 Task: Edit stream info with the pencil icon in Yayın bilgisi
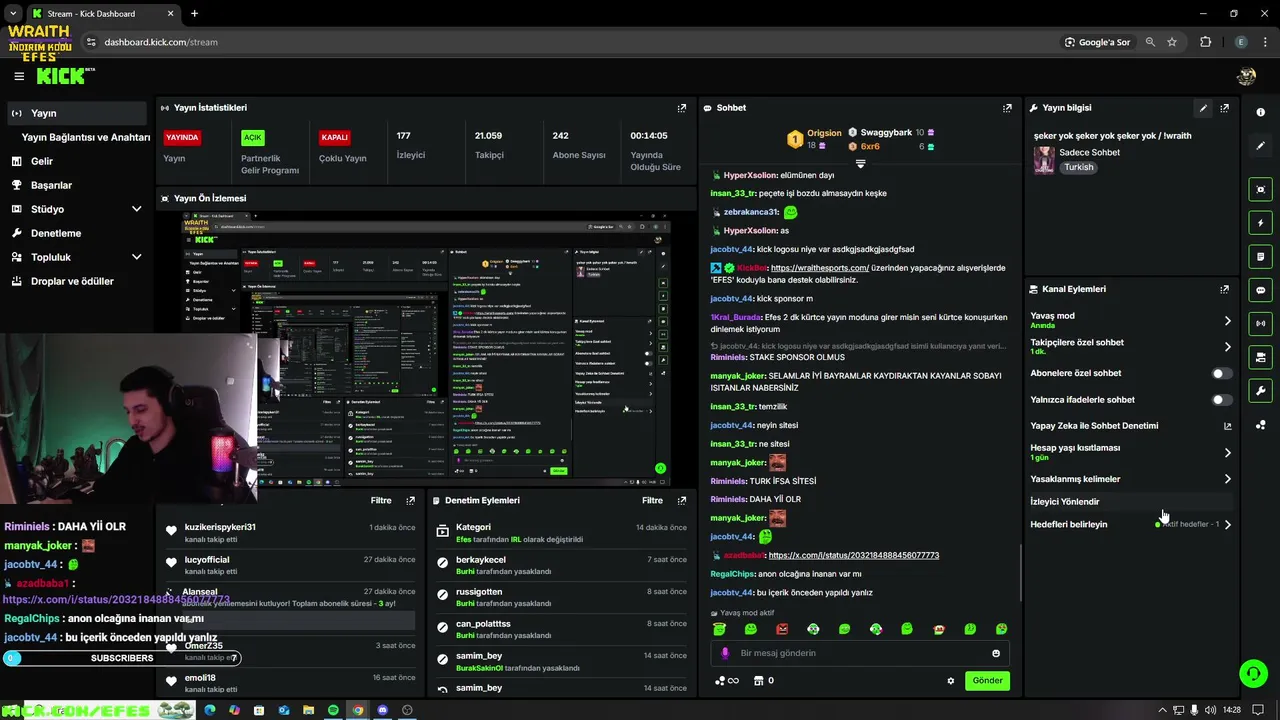click(x=1203, y=108)
